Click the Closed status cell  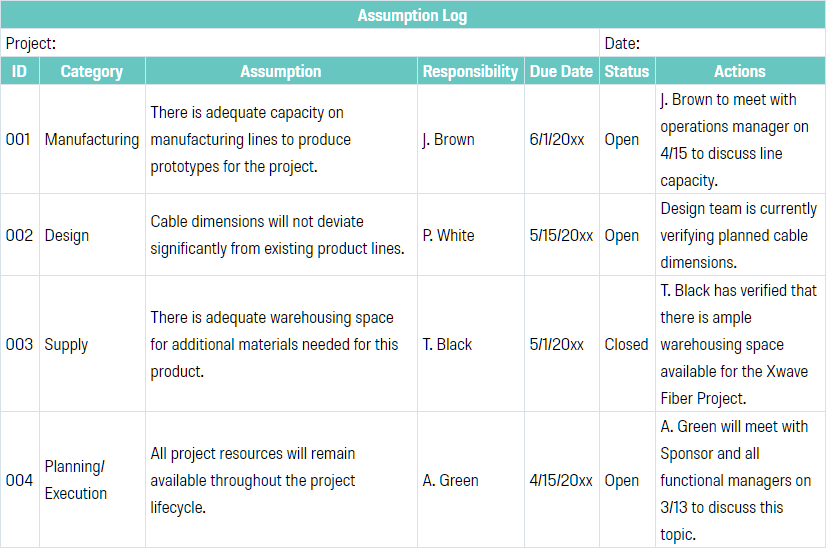coord(627,344)
